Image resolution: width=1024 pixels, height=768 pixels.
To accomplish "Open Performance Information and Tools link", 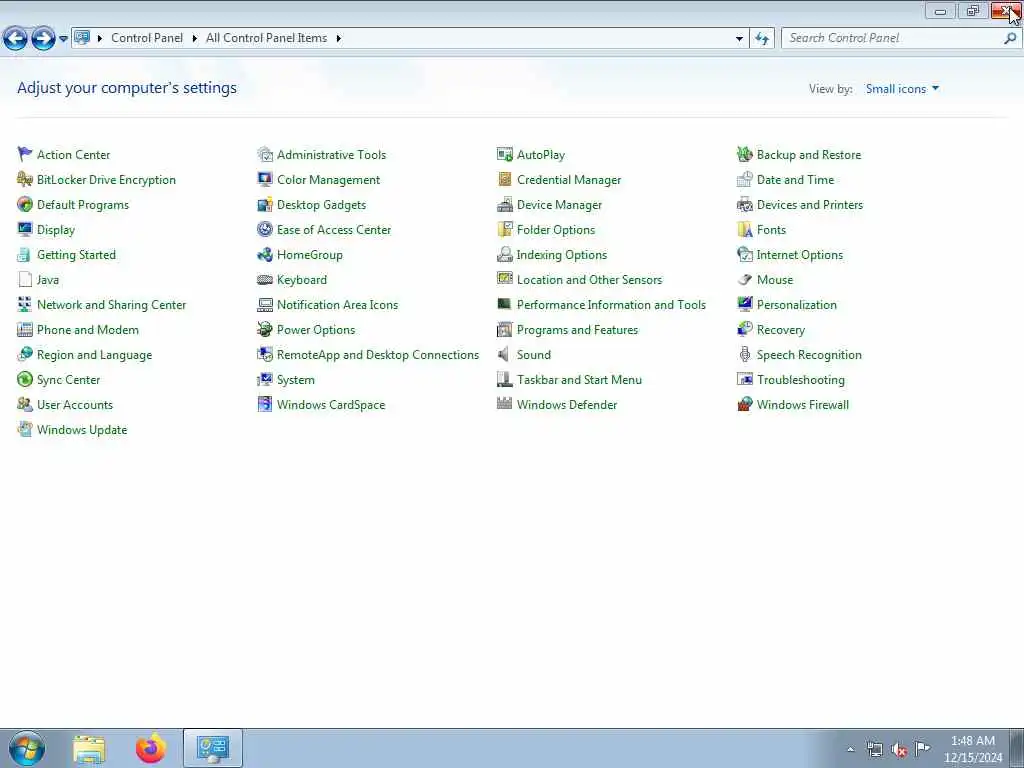I will tap(611, 304).
